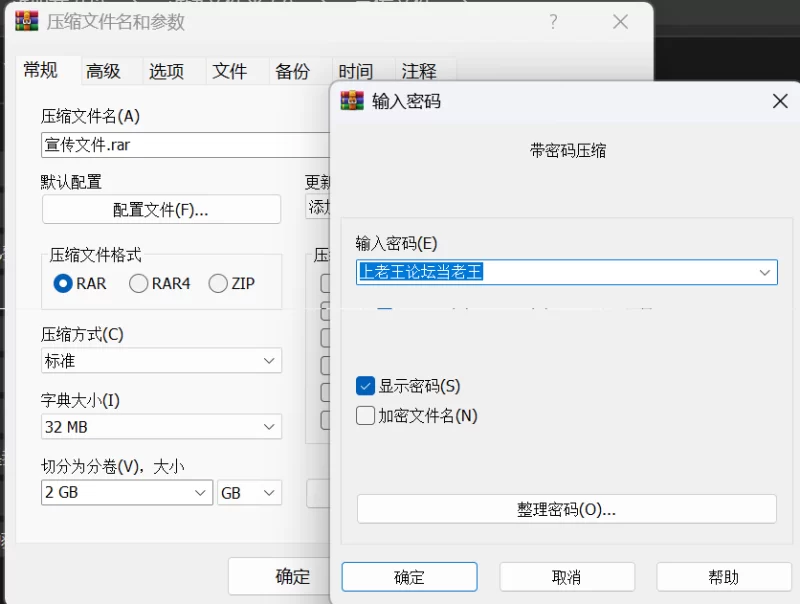This screenshot has width=800, height=604.
Task: Close the 输入密码 dialog
Action: point(780,101)
